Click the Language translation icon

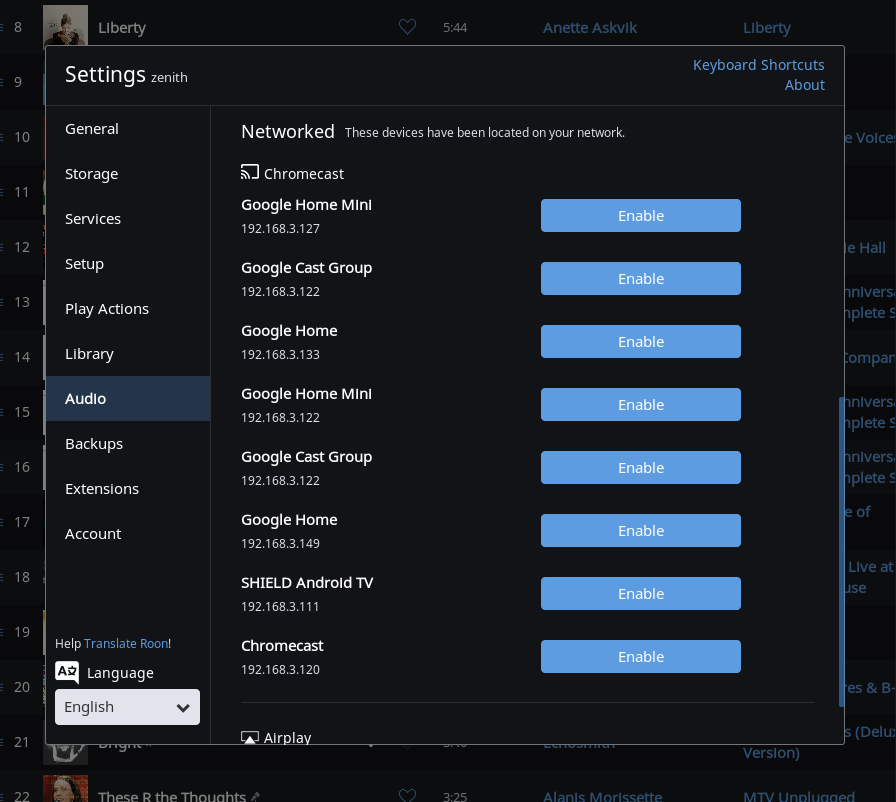[x=67, y=672]
